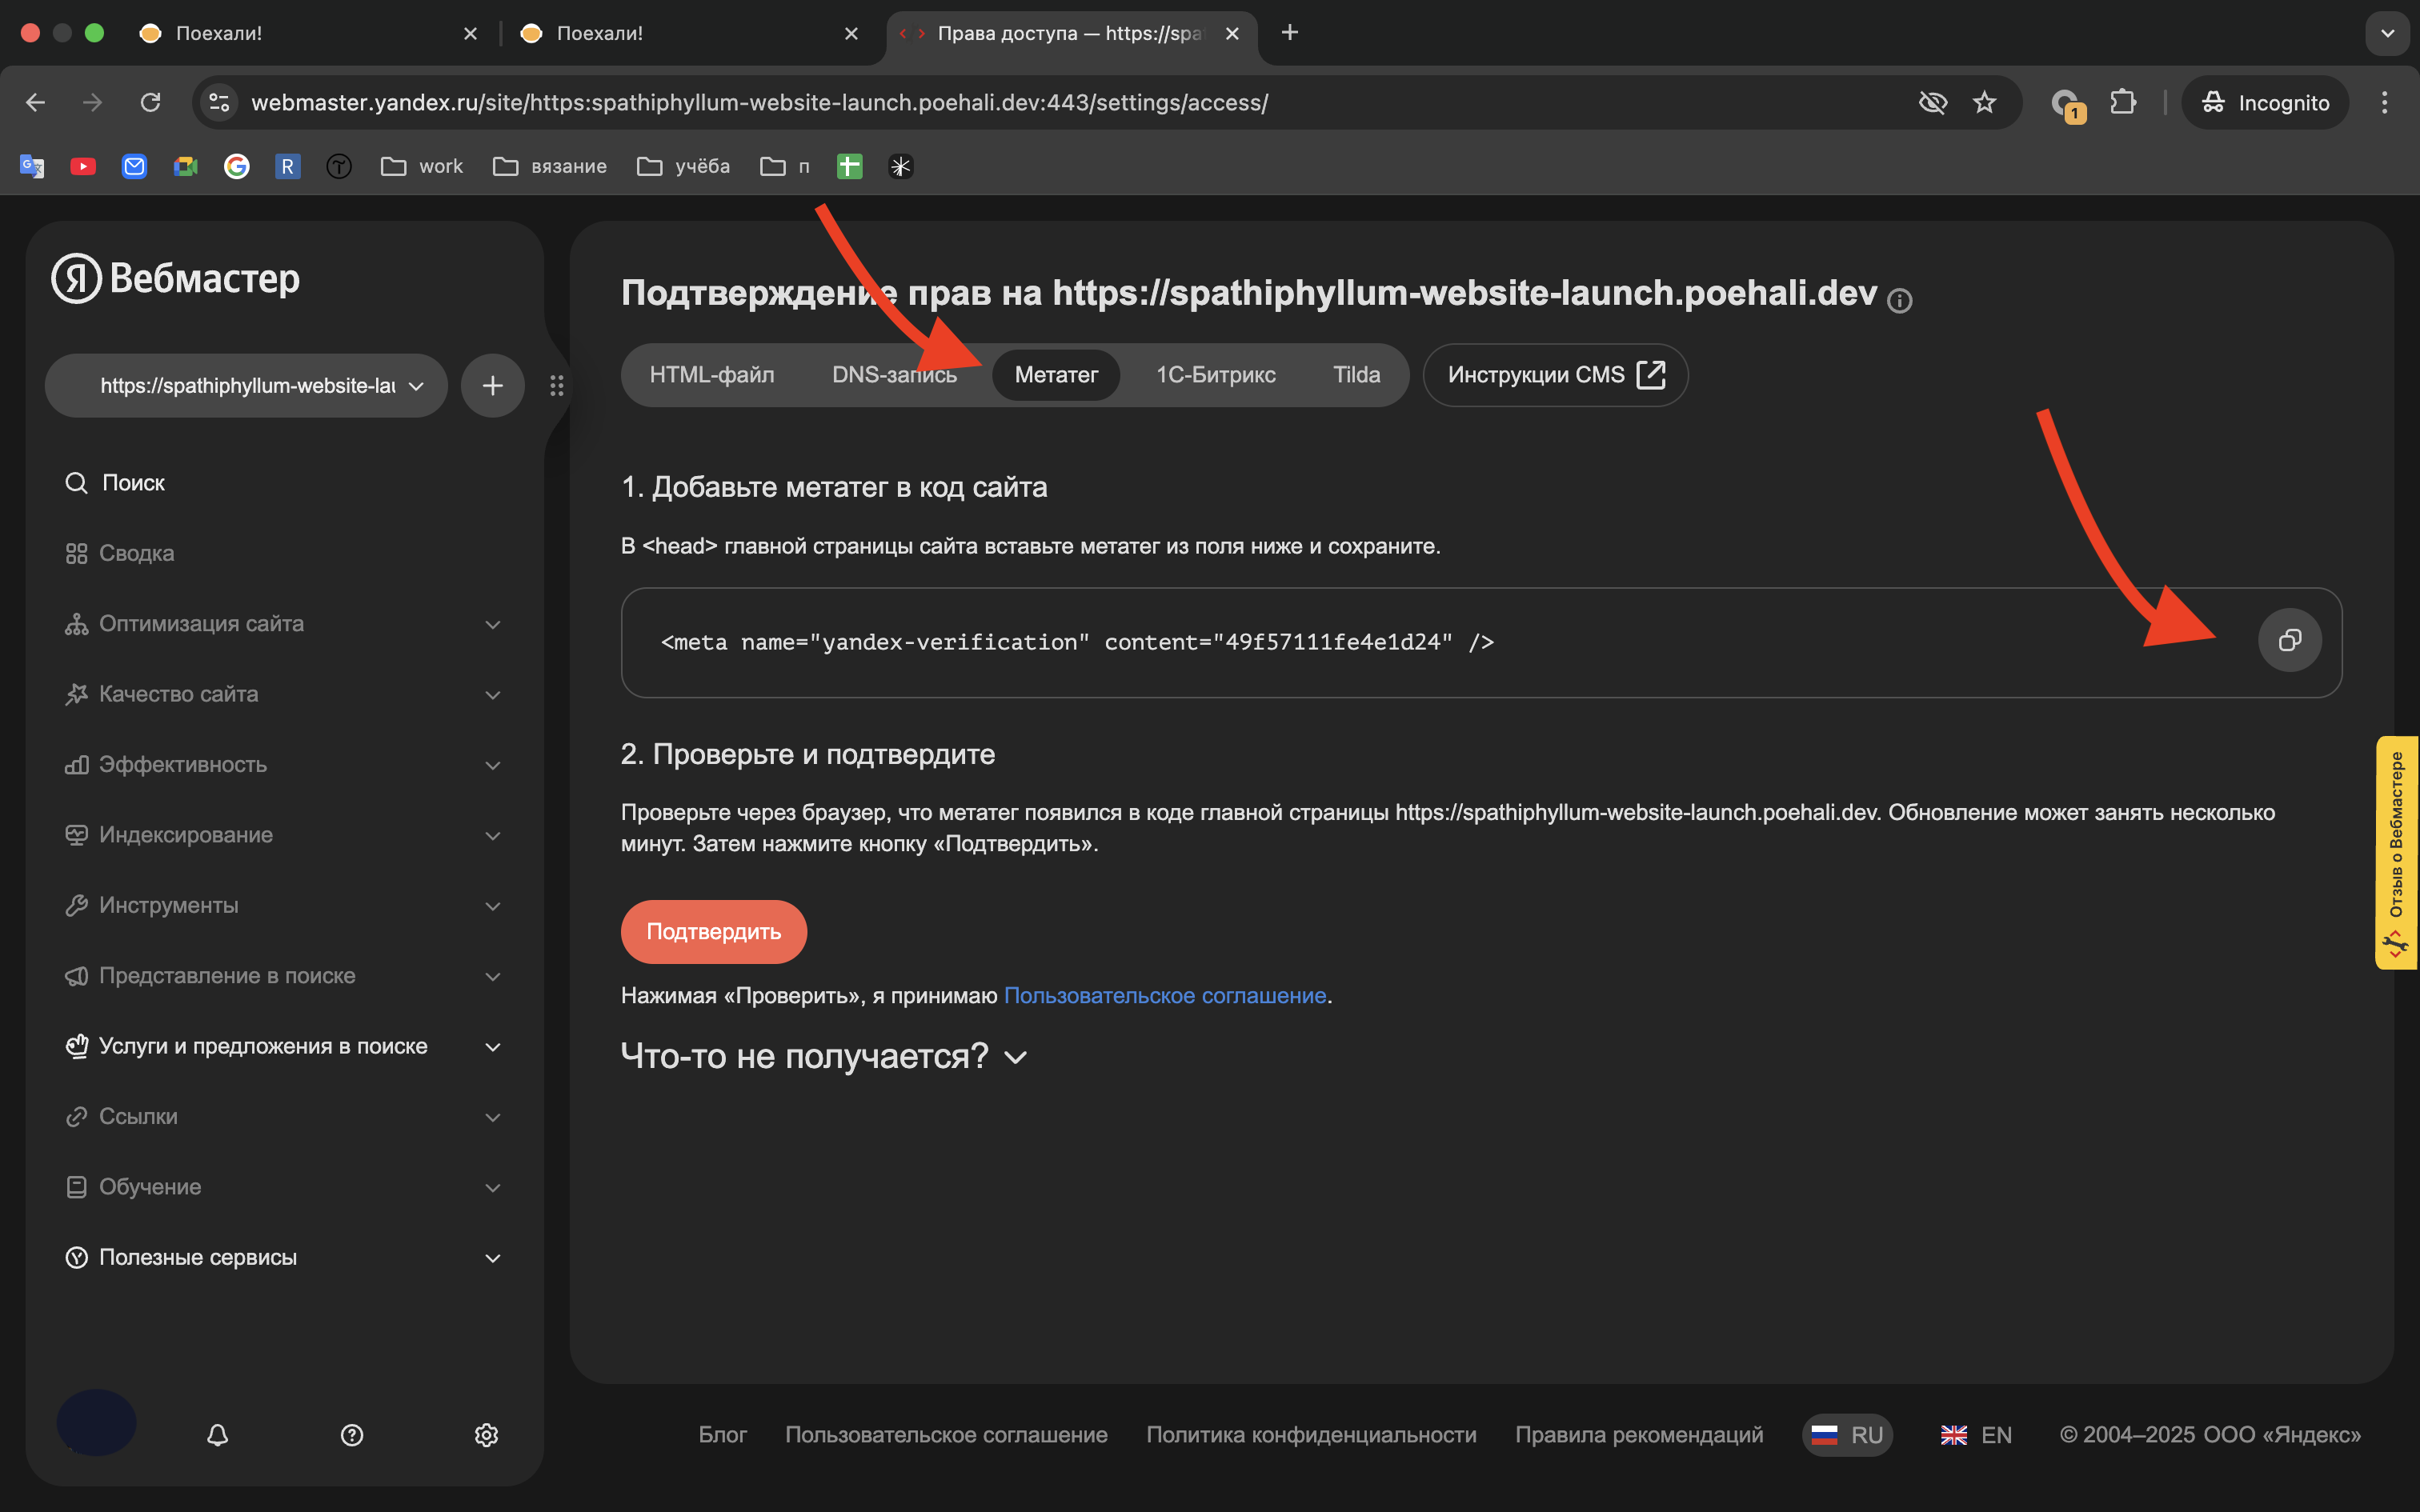Click the Подтвердить button

click(x=713, y=931)
